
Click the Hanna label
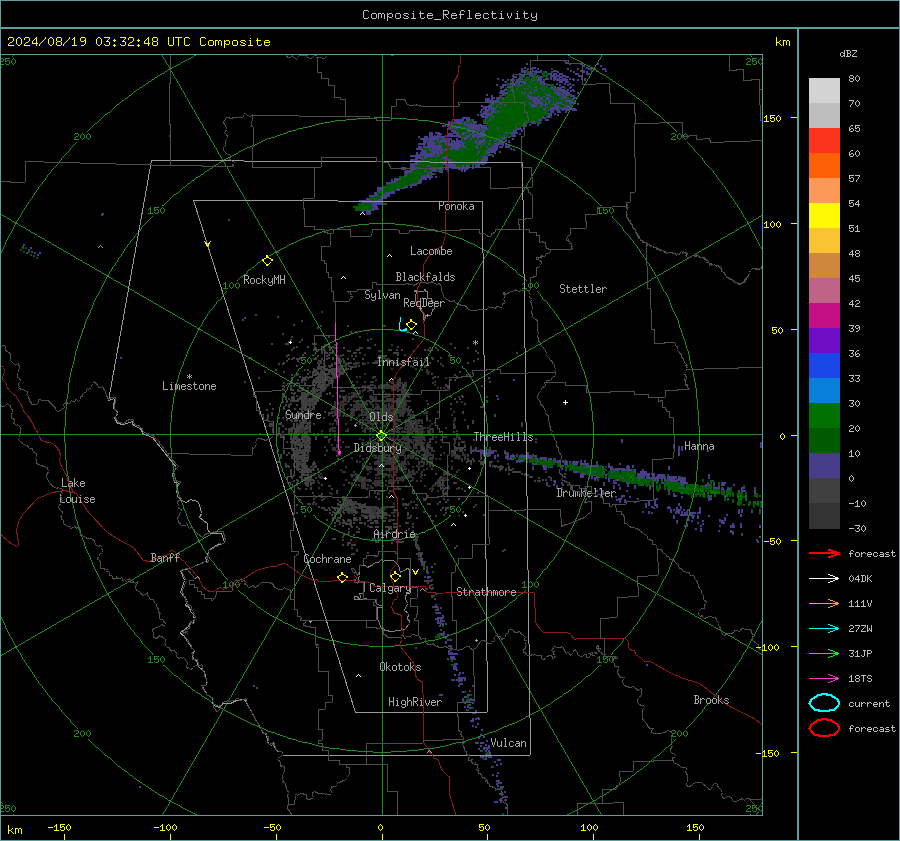point(699,446)
